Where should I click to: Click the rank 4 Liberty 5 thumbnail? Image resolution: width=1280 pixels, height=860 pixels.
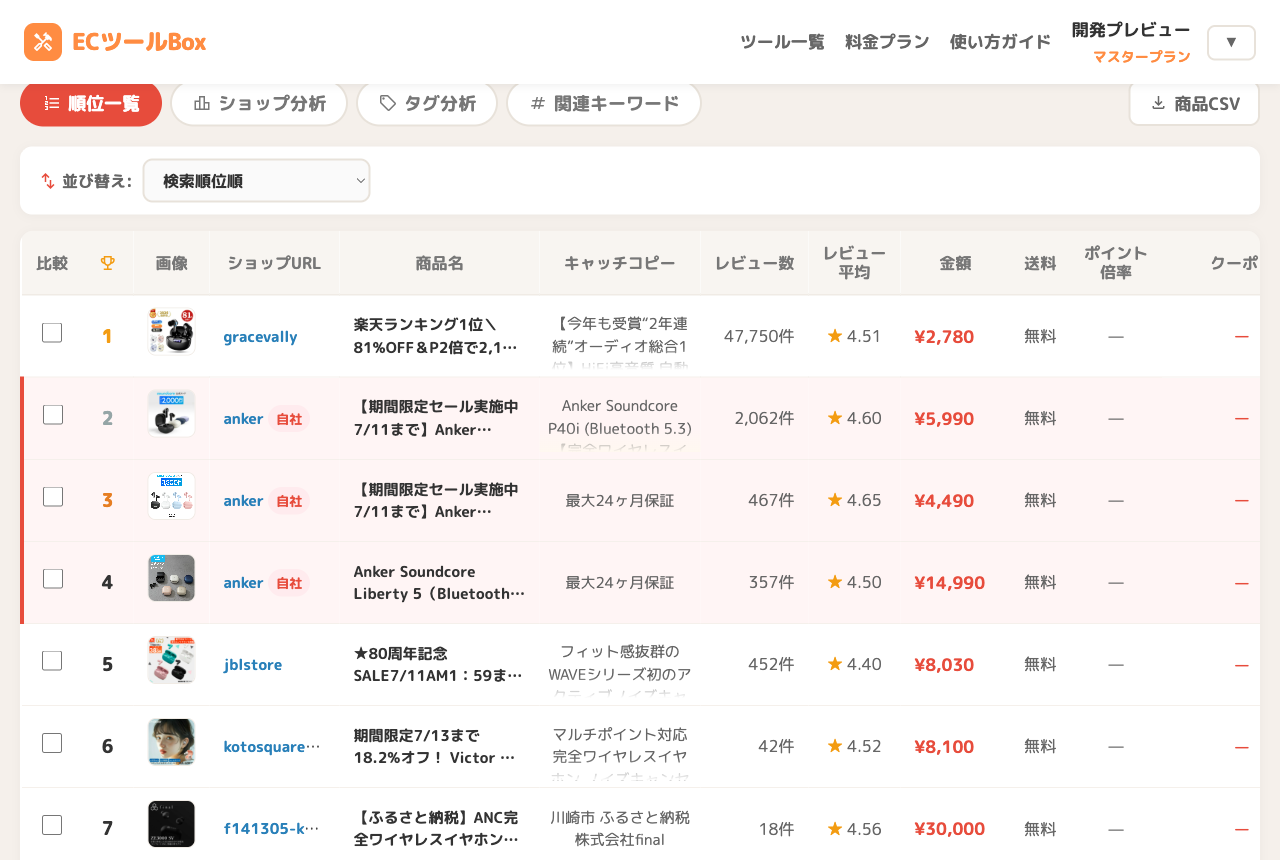171,578
